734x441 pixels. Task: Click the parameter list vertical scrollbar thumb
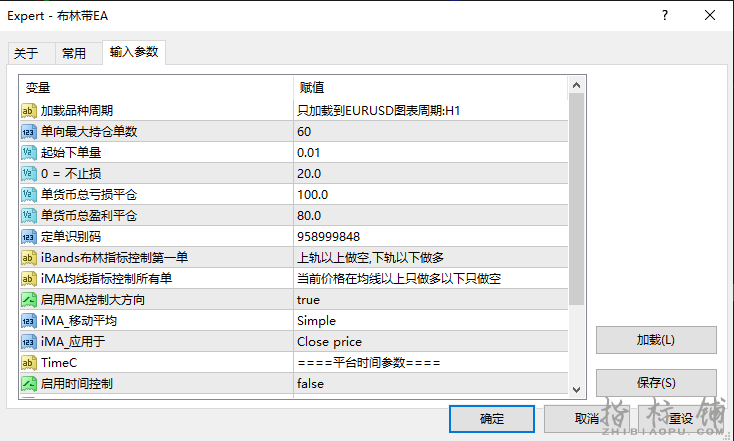pos(577,199)
